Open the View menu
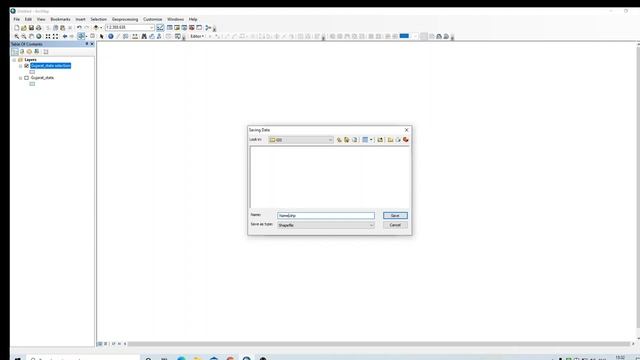 tap(41, 19)
